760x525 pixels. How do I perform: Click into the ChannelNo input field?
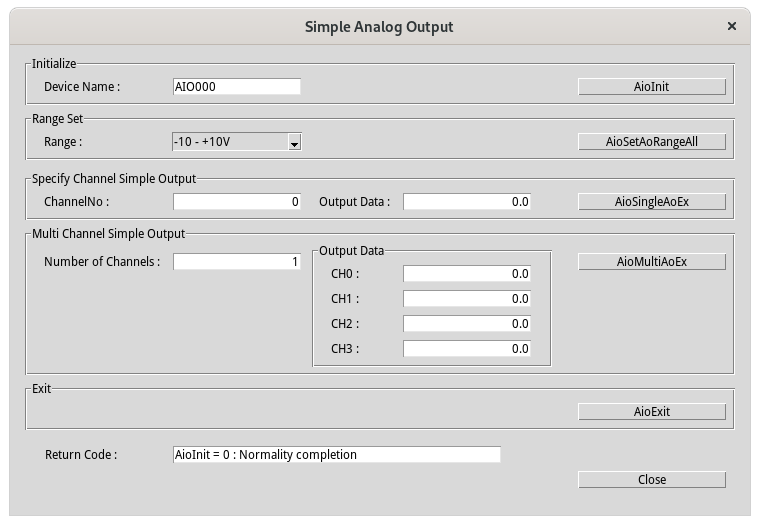click(x=236, y=202)
